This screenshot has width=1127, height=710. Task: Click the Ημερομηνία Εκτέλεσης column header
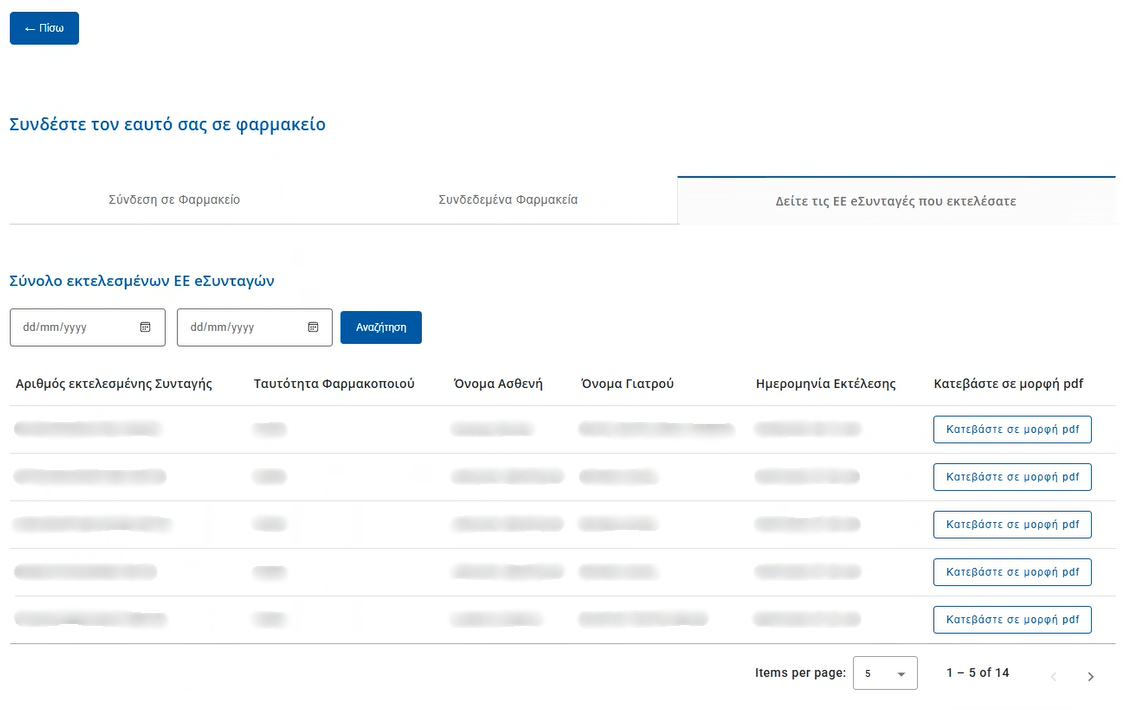pos(826,384)
